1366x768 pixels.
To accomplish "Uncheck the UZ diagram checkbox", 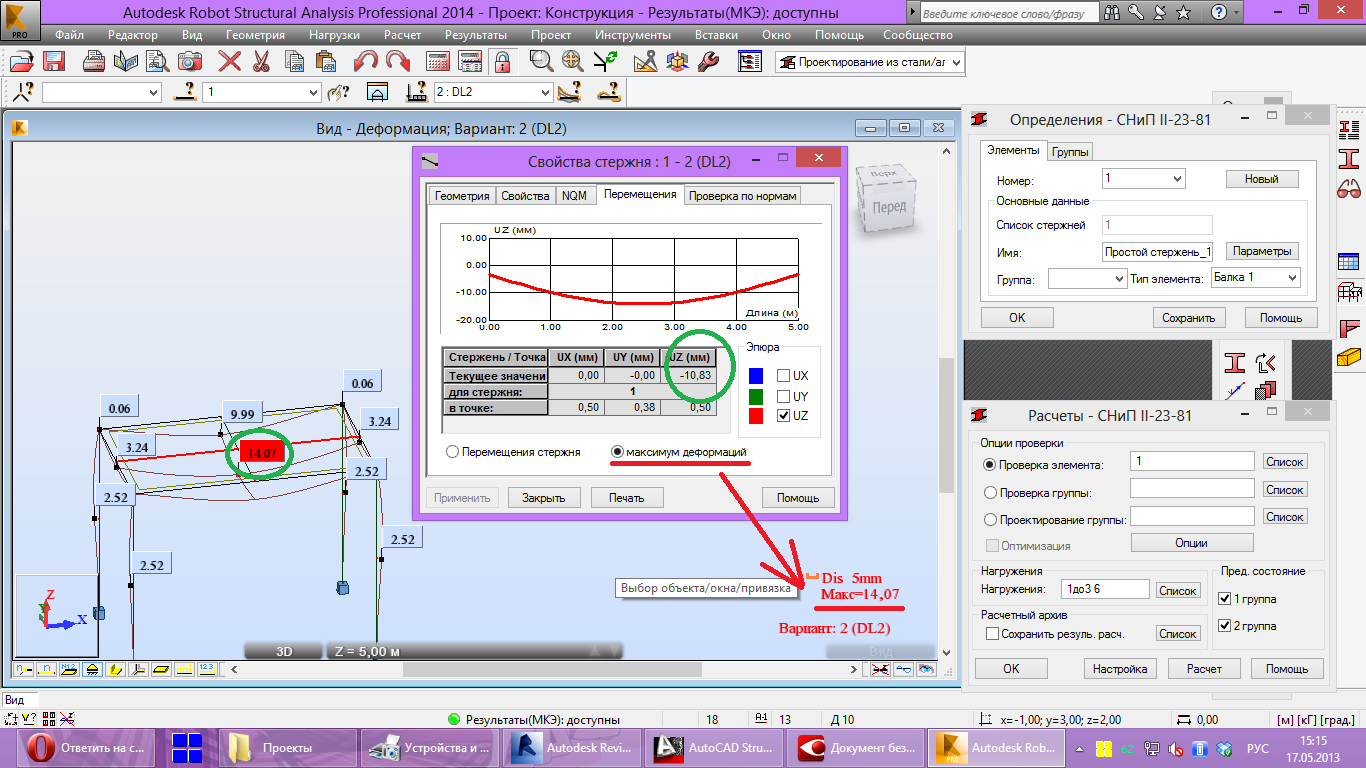I will [783, 416].
